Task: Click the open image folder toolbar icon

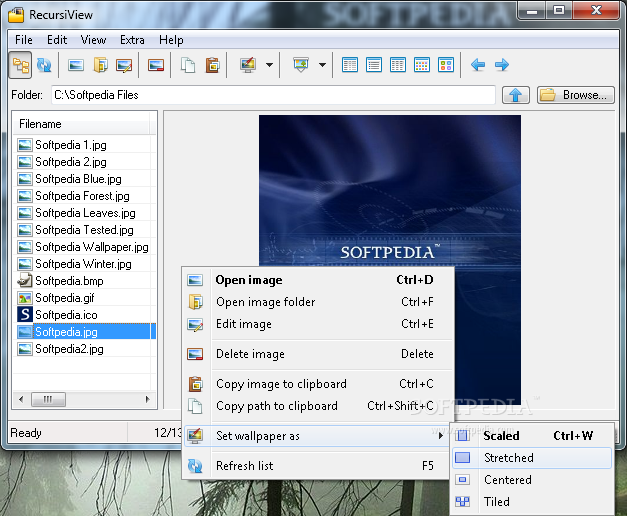Action: [100, 65]
